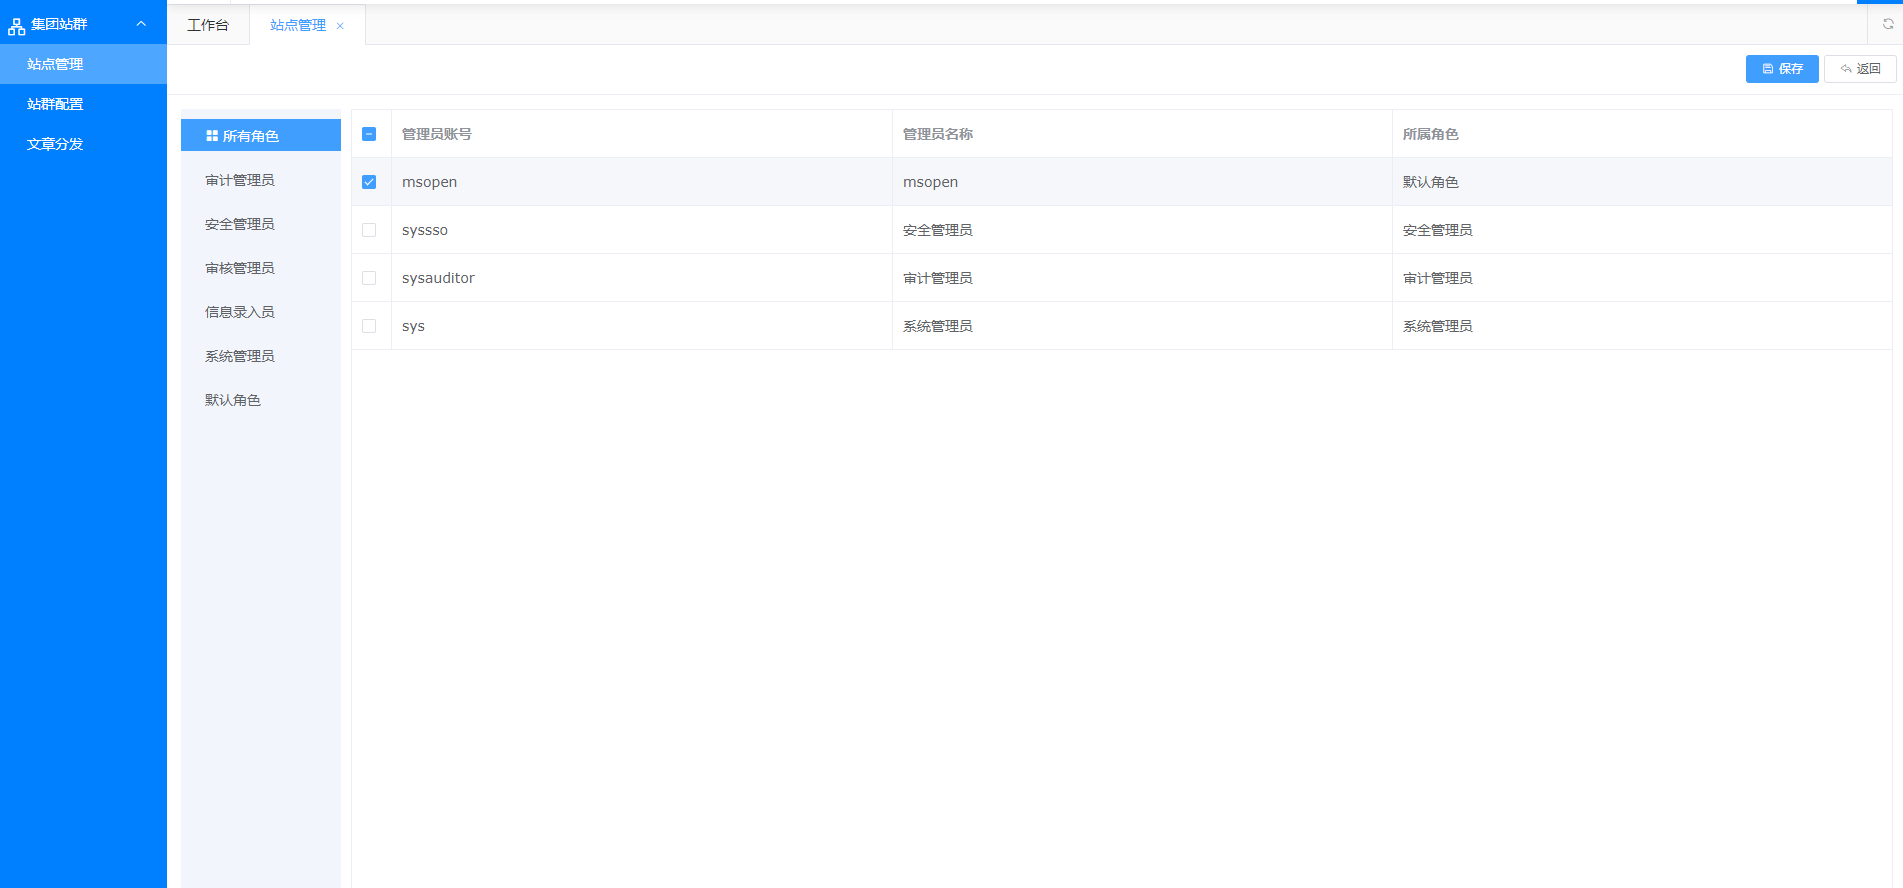Select the sys row checkbox

pyautogui.click(x=369, y=326)
